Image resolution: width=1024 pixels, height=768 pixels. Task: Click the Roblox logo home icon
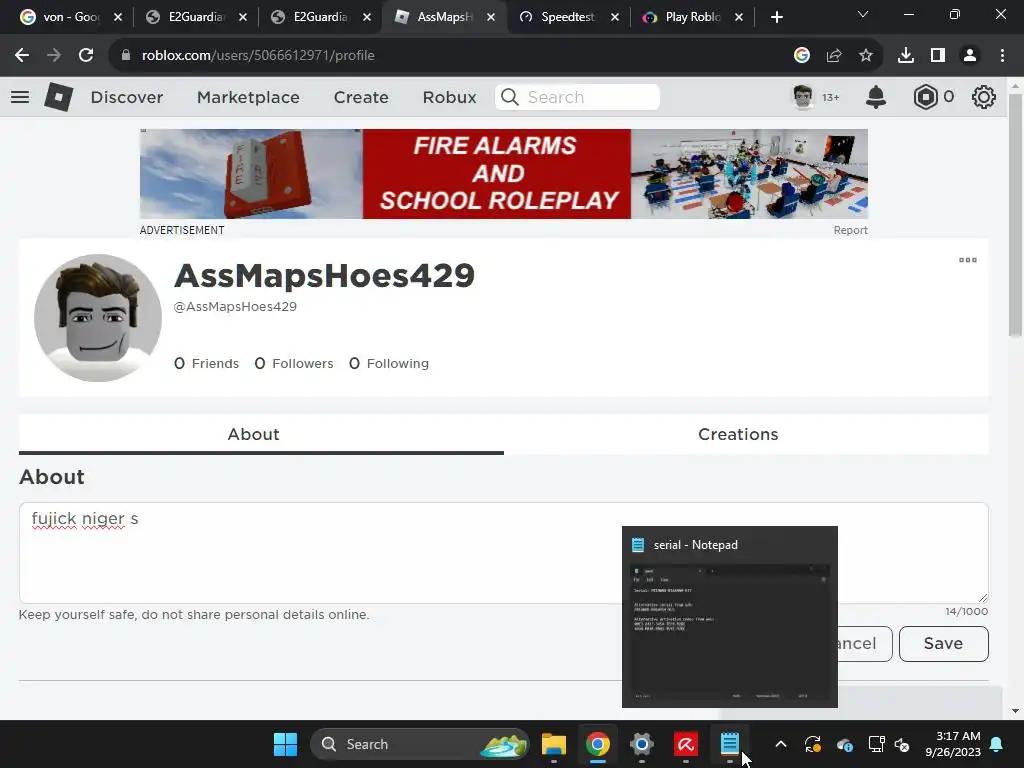[58, 97]
